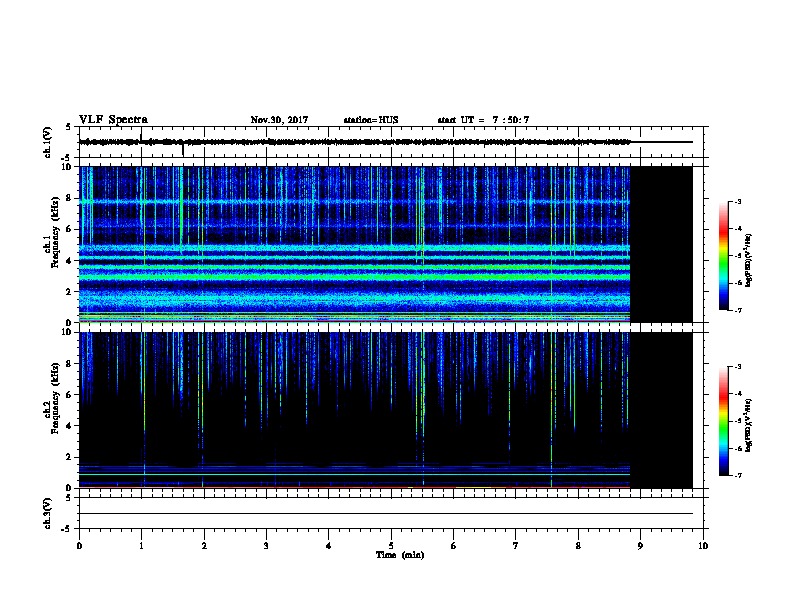Click the "2" tick label on the time axis
792x612 pixels.
(x=204, y=546)
